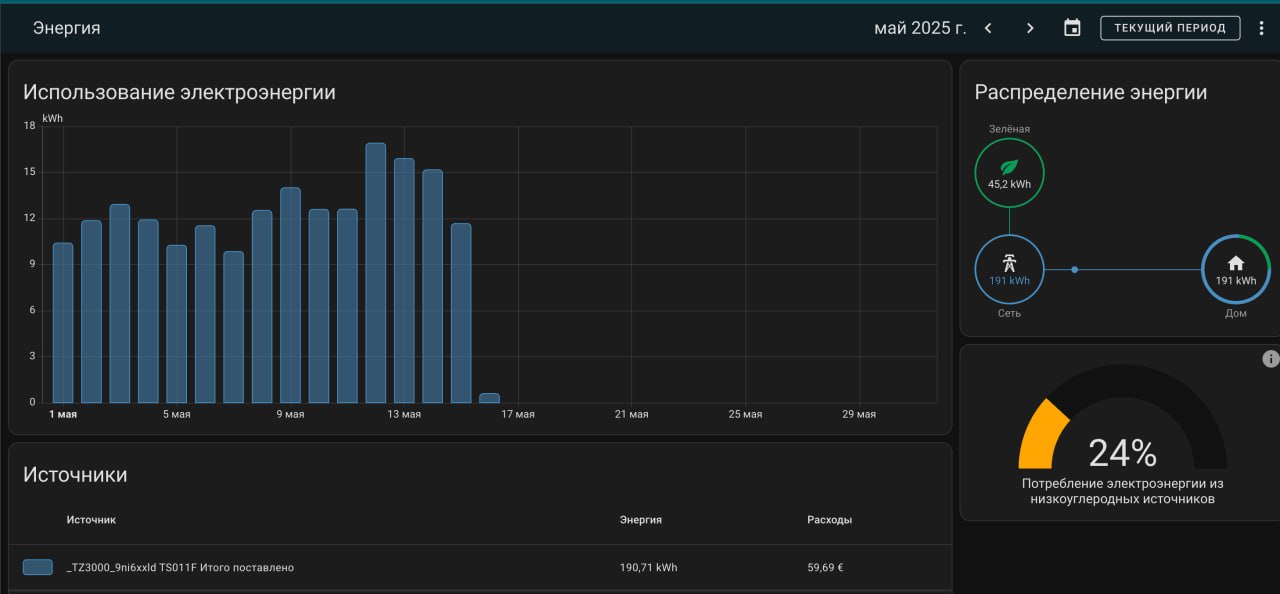Click the ТЕКУЩИЙ ПЕРИОД button
1280x594 pixels.
[1170, 28]
